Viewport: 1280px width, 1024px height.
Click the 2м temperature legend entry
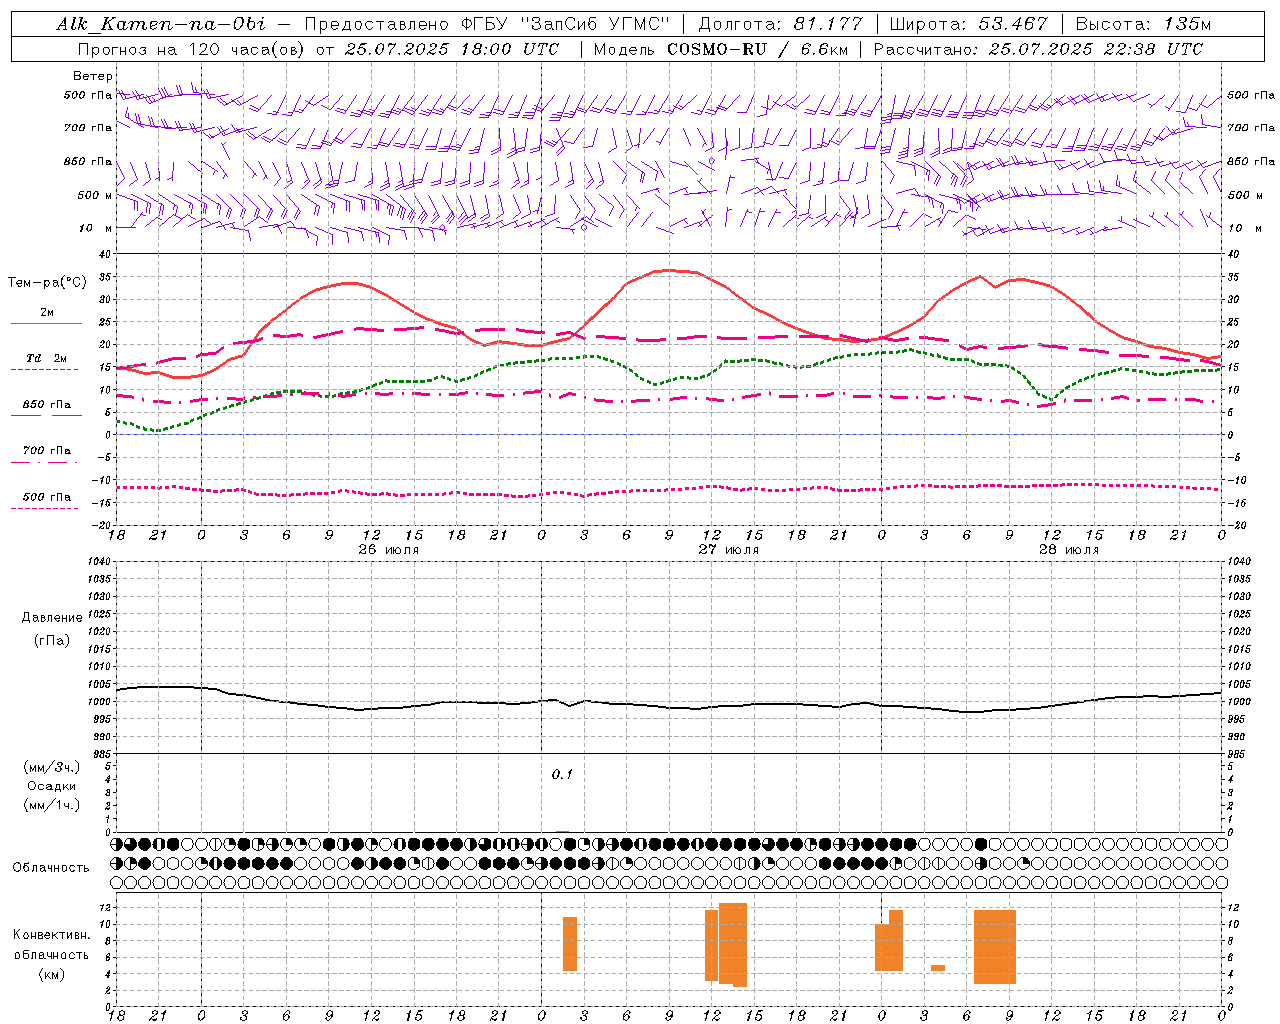click(47, 313)
